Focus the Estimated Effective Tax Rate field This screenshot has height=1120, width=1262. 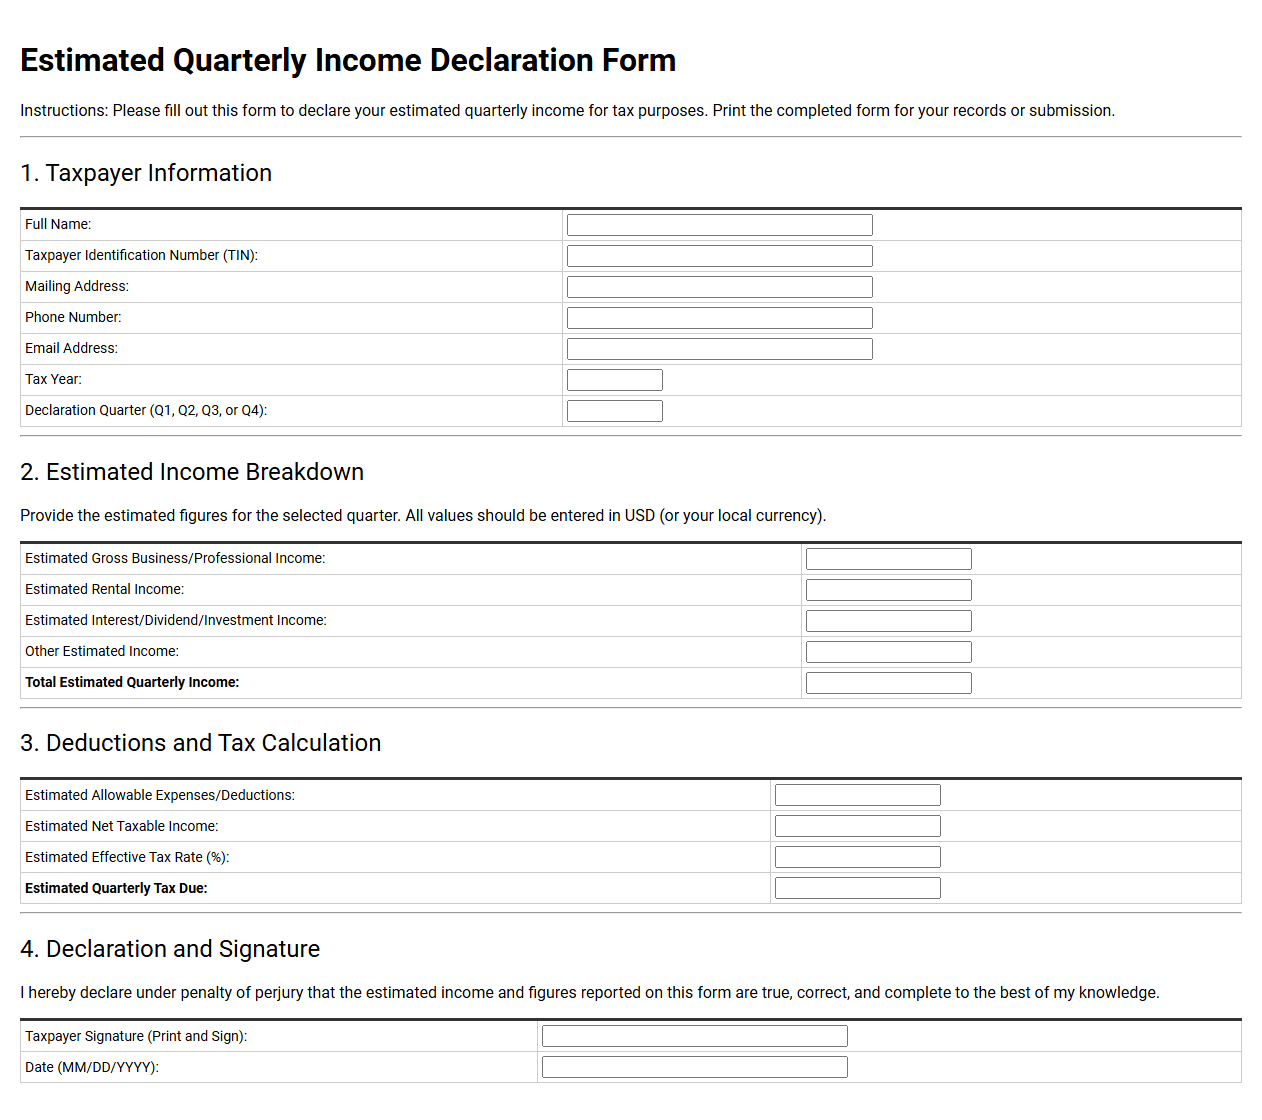857,857
